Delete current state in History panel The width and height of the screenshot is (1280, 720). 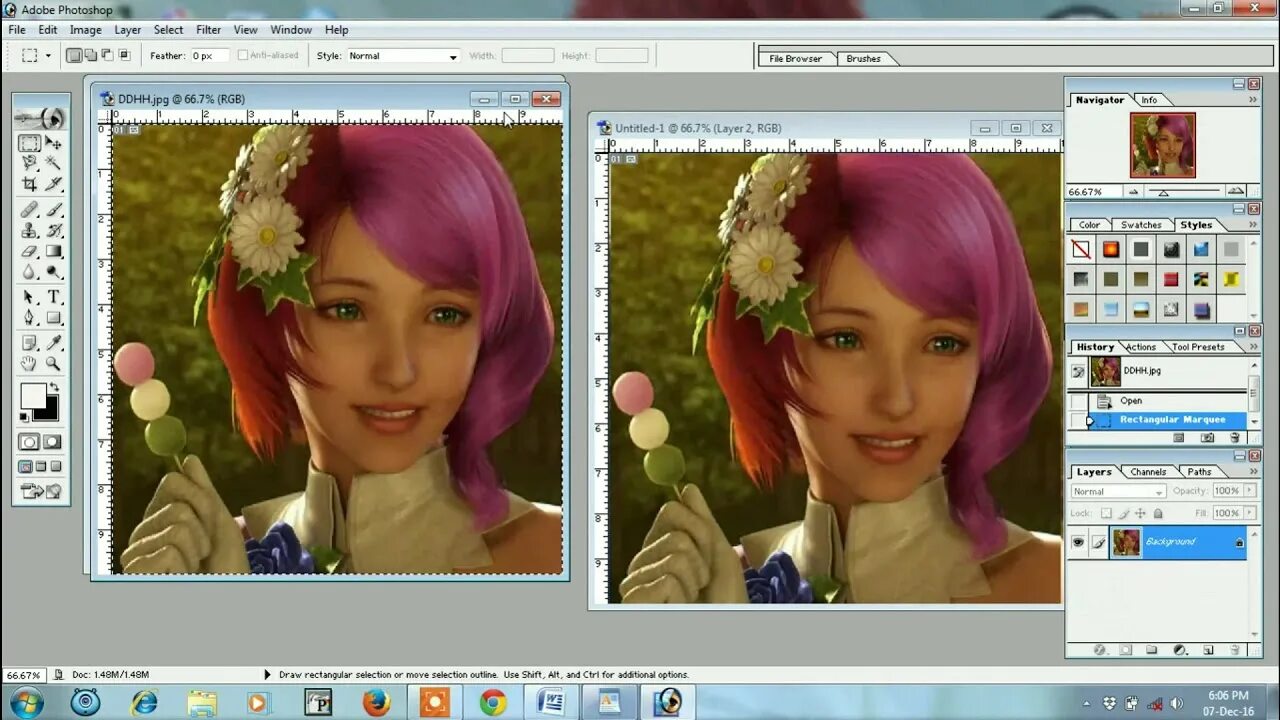(1234, 438)
